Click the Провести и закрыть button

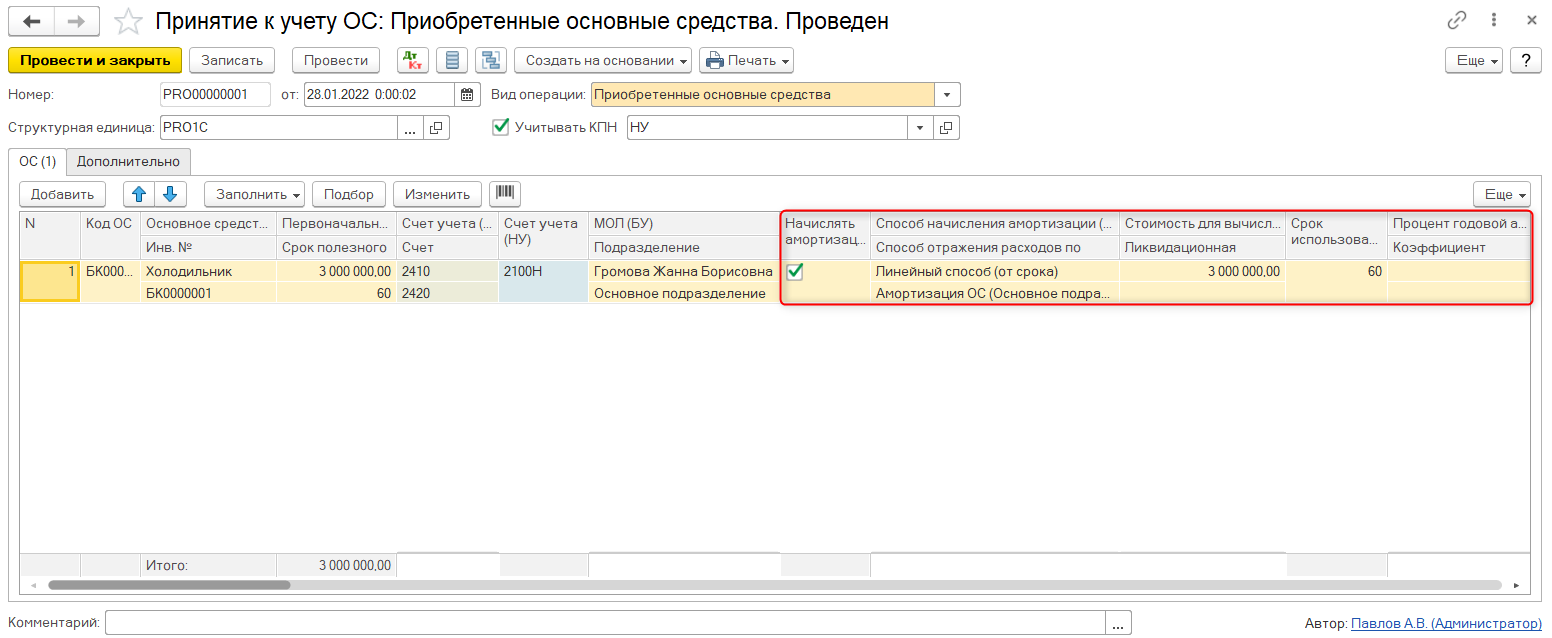coord(95,61)
